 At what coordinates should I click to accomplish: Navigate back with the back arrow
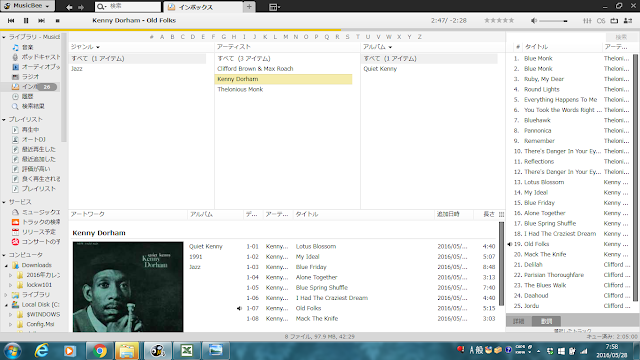69,7
